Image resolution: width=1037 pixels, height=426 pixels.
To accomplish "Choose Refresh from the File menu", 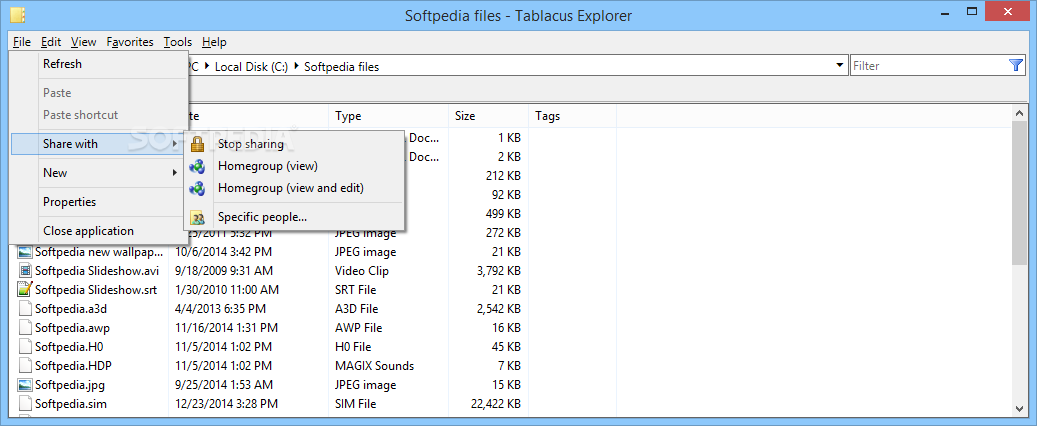I will [100, 64].
